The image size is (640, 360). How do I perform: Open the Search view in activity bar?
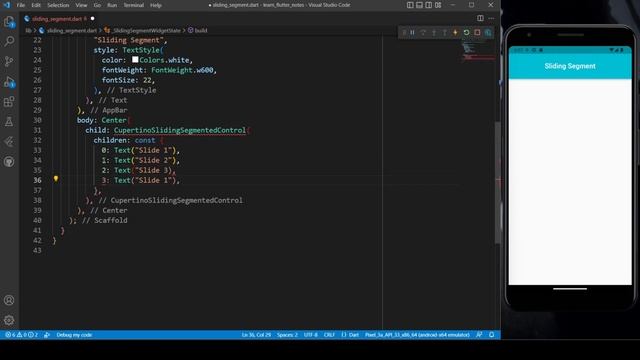coord(9,41)
